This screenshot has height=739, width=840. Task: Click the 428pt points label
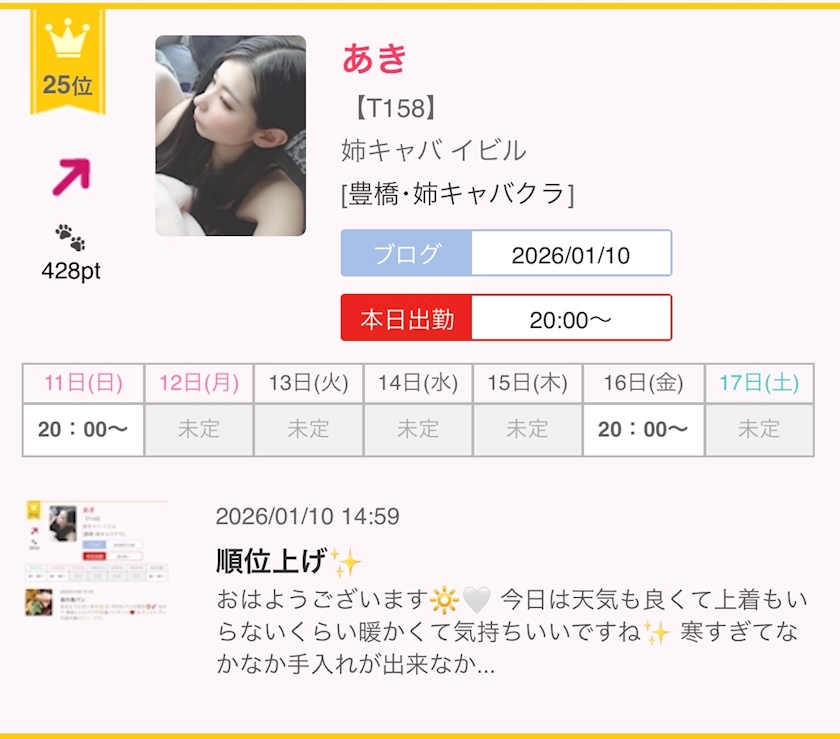[x=71, y=271]
